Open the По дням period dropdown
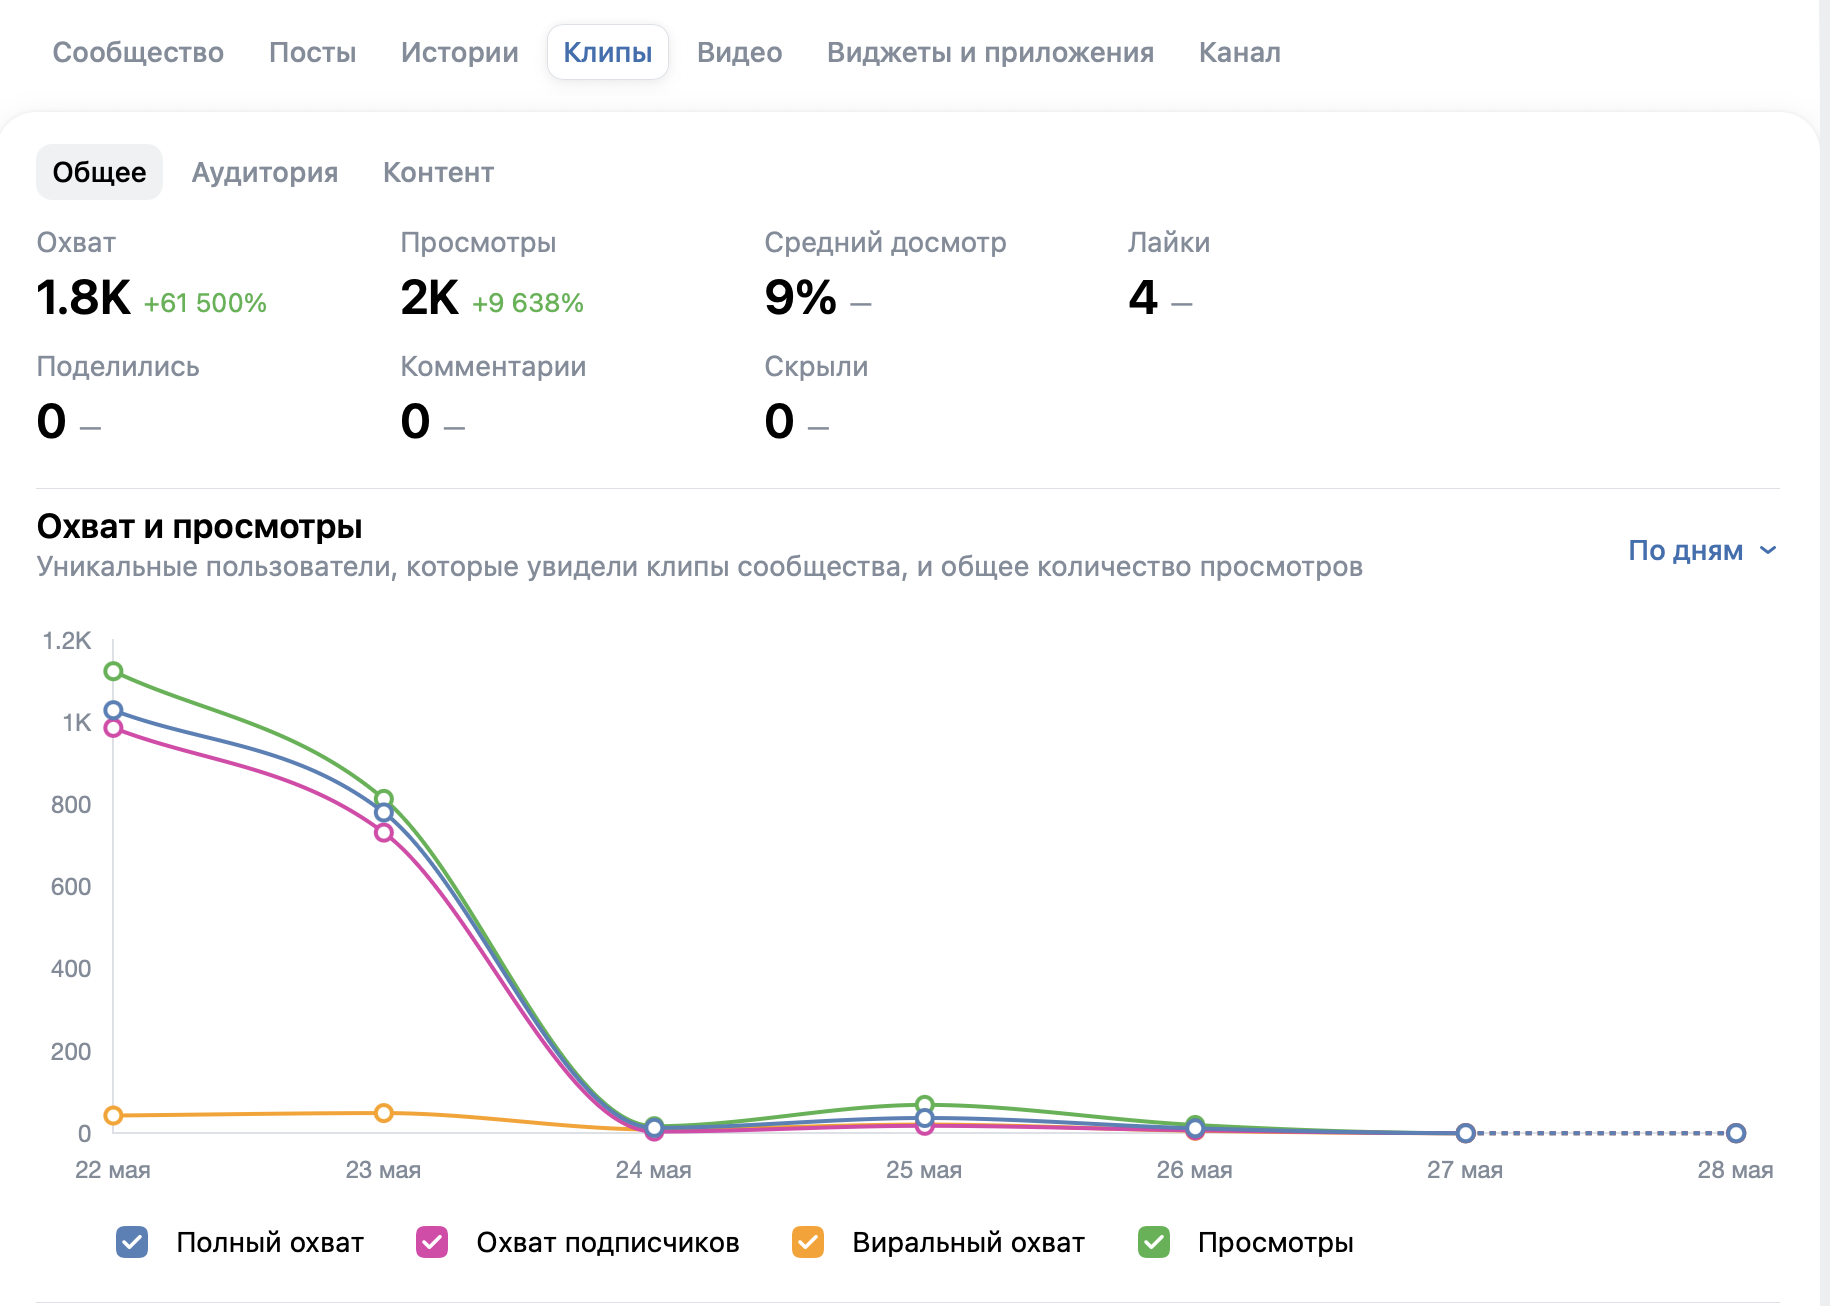This screenshot has width=1830, height=1306. pyautogui.click(x=1702, y=550)
